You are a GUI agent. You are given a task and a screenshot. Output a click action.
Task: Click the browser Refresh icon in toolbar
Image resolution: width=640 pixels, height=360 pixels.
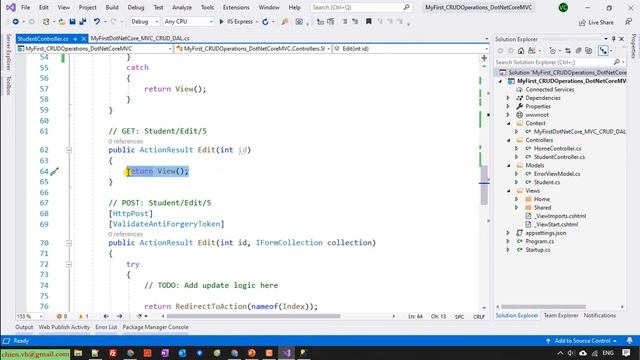(265, 22)
